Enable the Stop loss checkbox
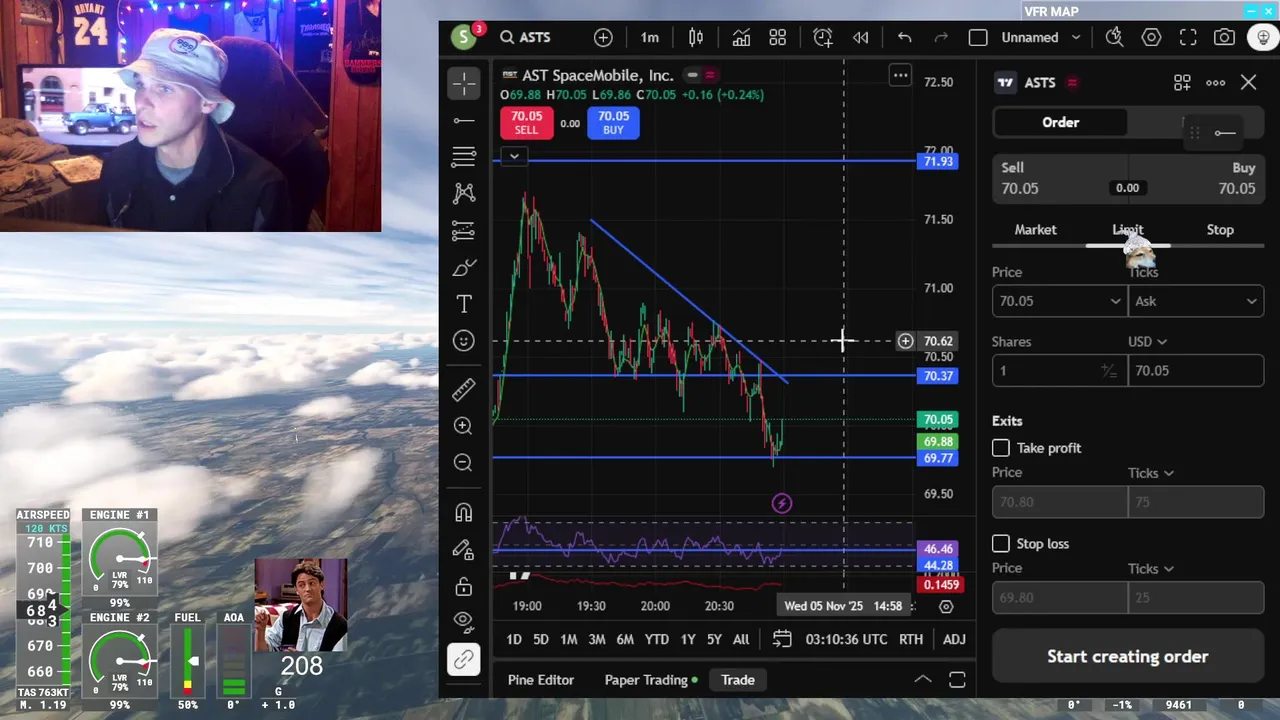Viewport: 1280px width, 720px height. tap(1001, 544)
